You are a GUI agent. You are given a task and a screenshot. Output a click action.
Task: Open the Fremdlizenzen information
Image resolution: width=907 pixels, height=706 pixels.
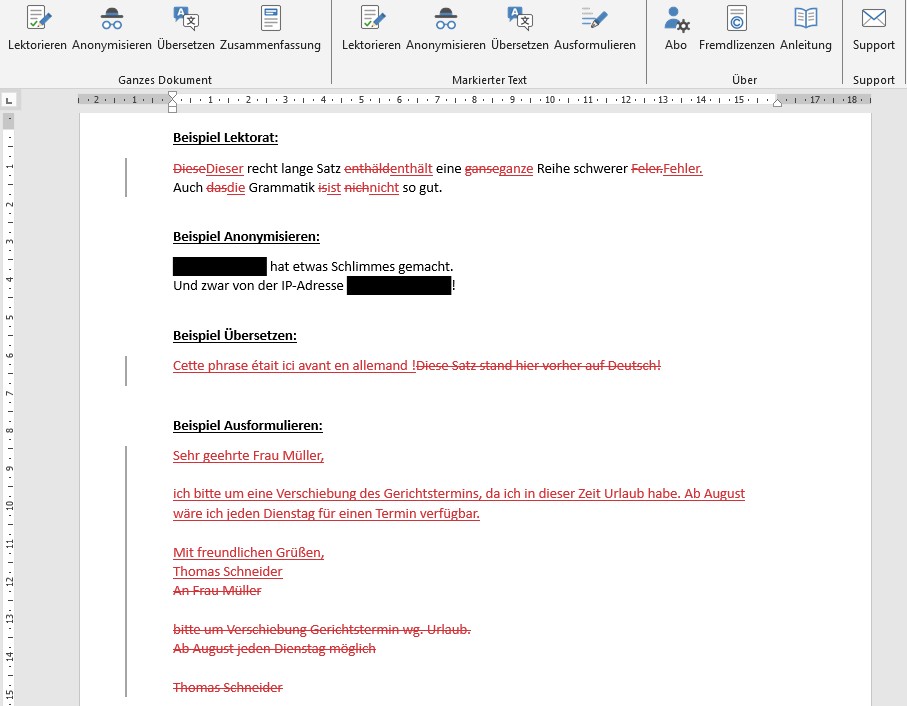736,28
